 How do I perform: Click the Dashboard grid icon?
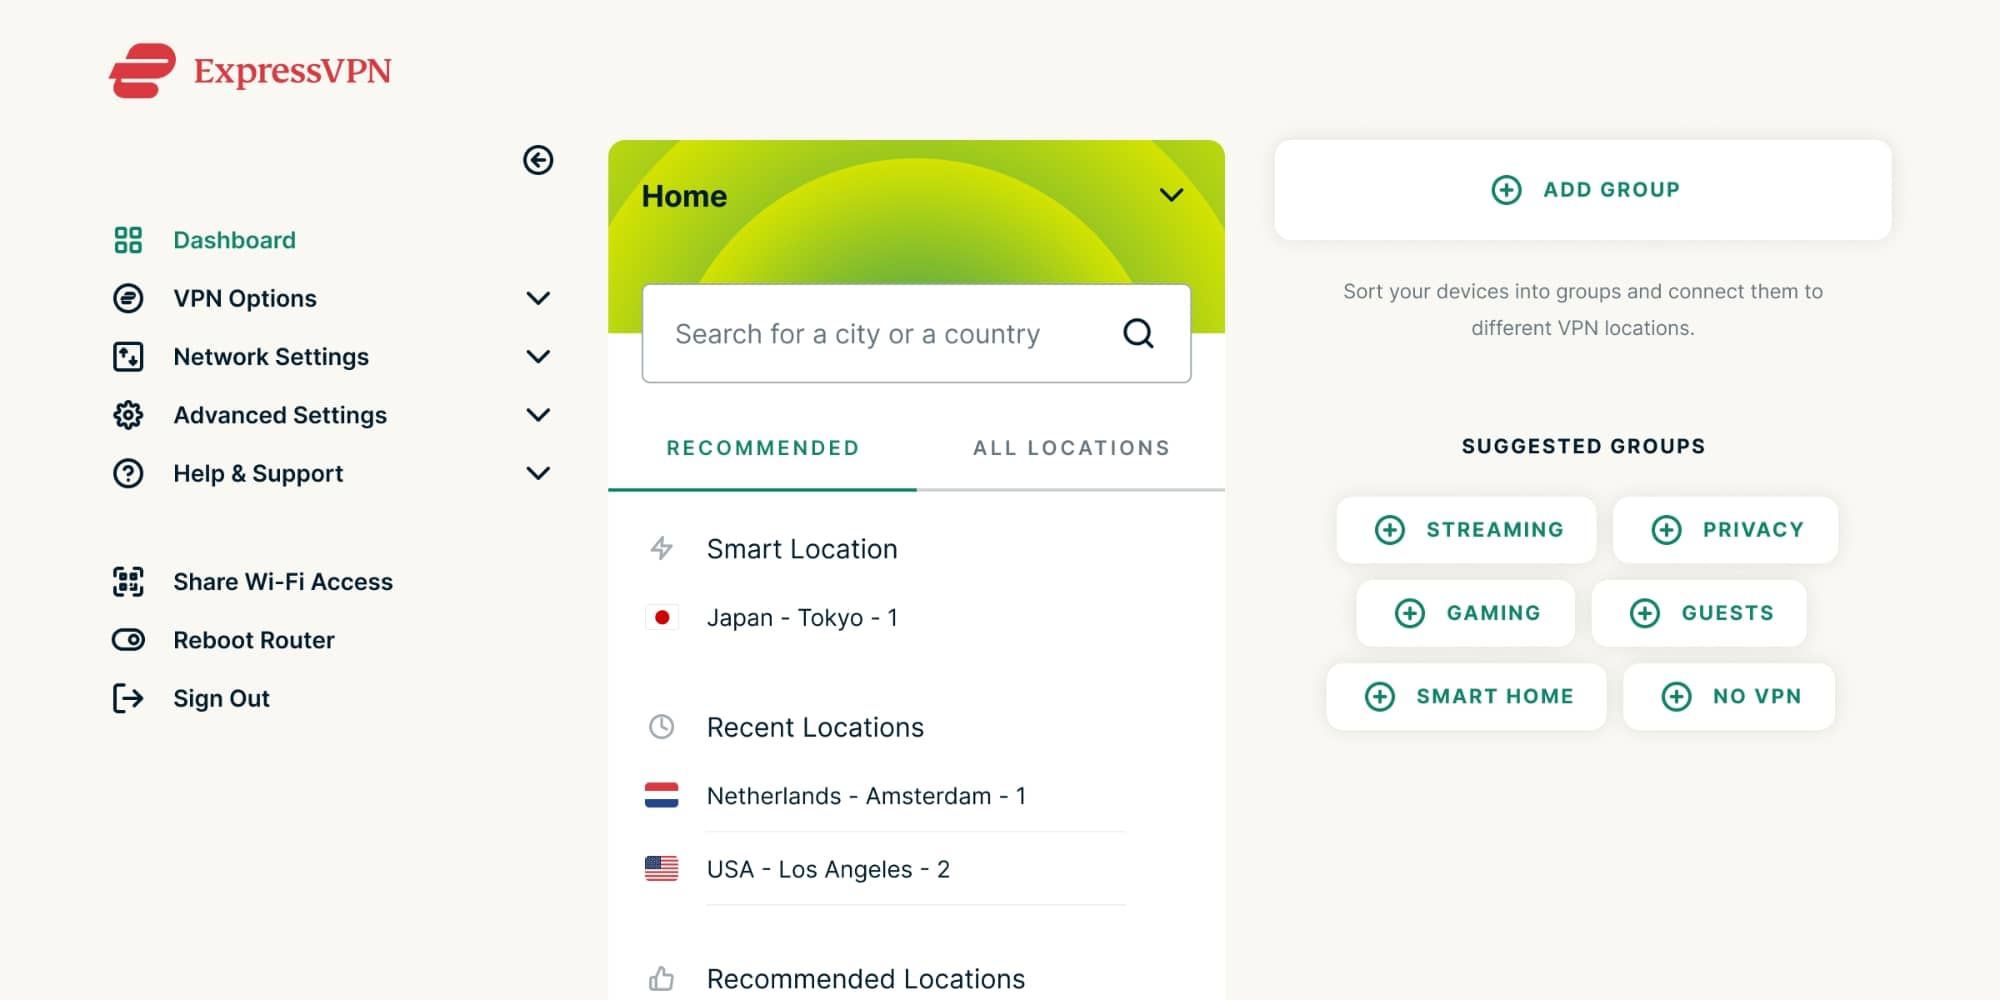point(128,240)
